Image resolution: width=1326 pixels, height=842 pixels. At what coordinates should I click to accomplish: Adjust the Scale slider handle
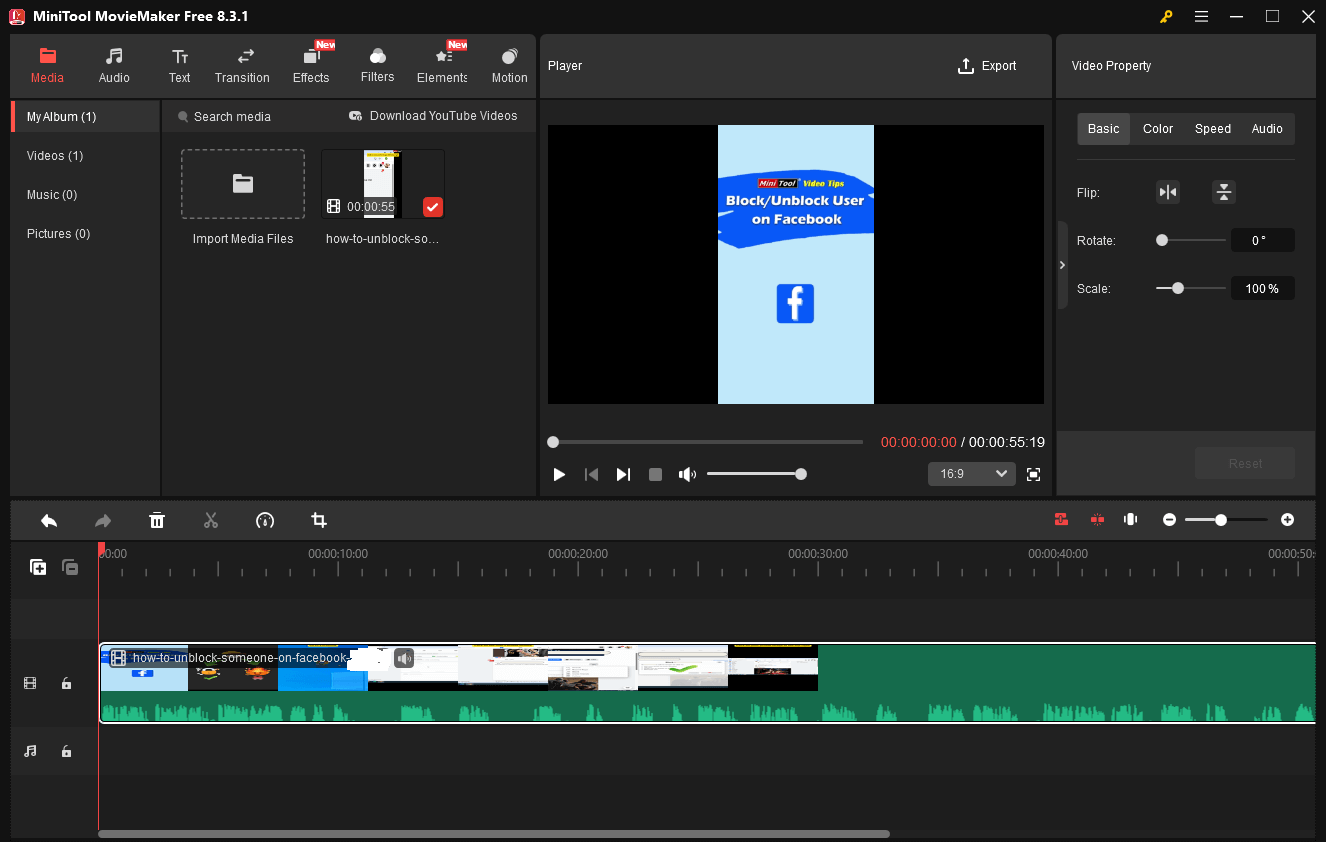point(1178,288)
